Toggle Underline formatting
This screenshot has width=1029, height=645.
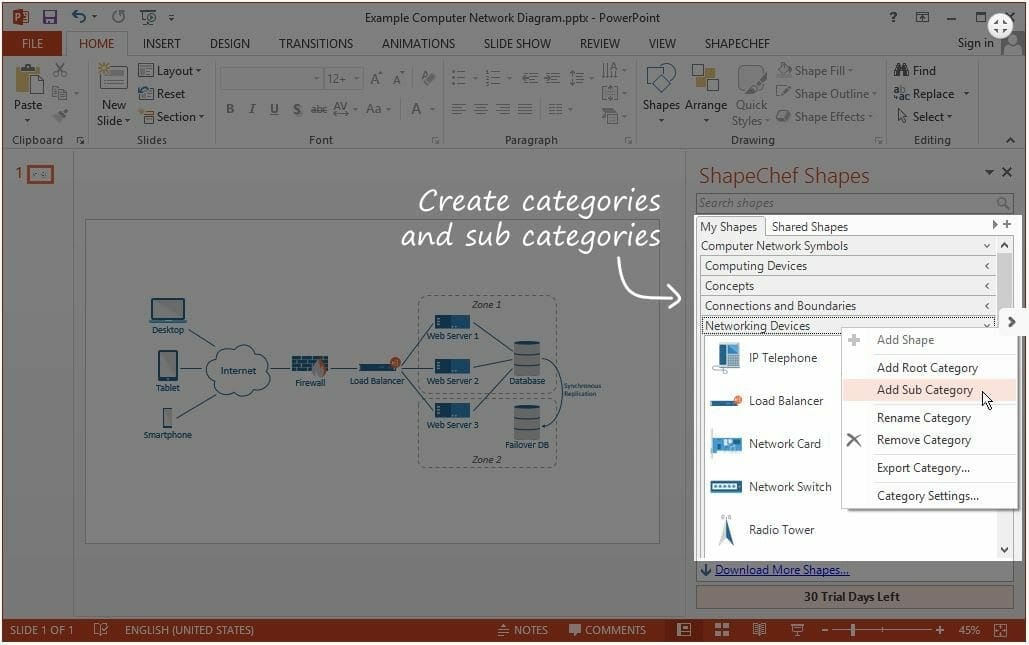[x=274, y=109]
